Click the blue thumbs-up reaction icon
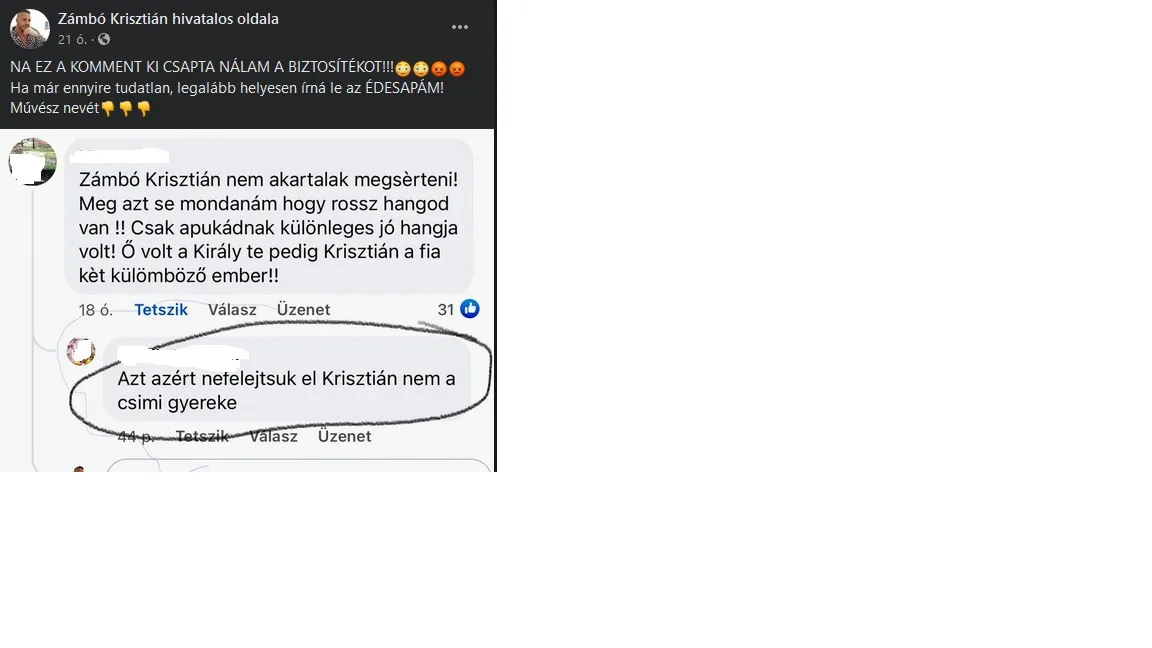The width and height of the screenshot is (1152, 648). pos(469,309)
